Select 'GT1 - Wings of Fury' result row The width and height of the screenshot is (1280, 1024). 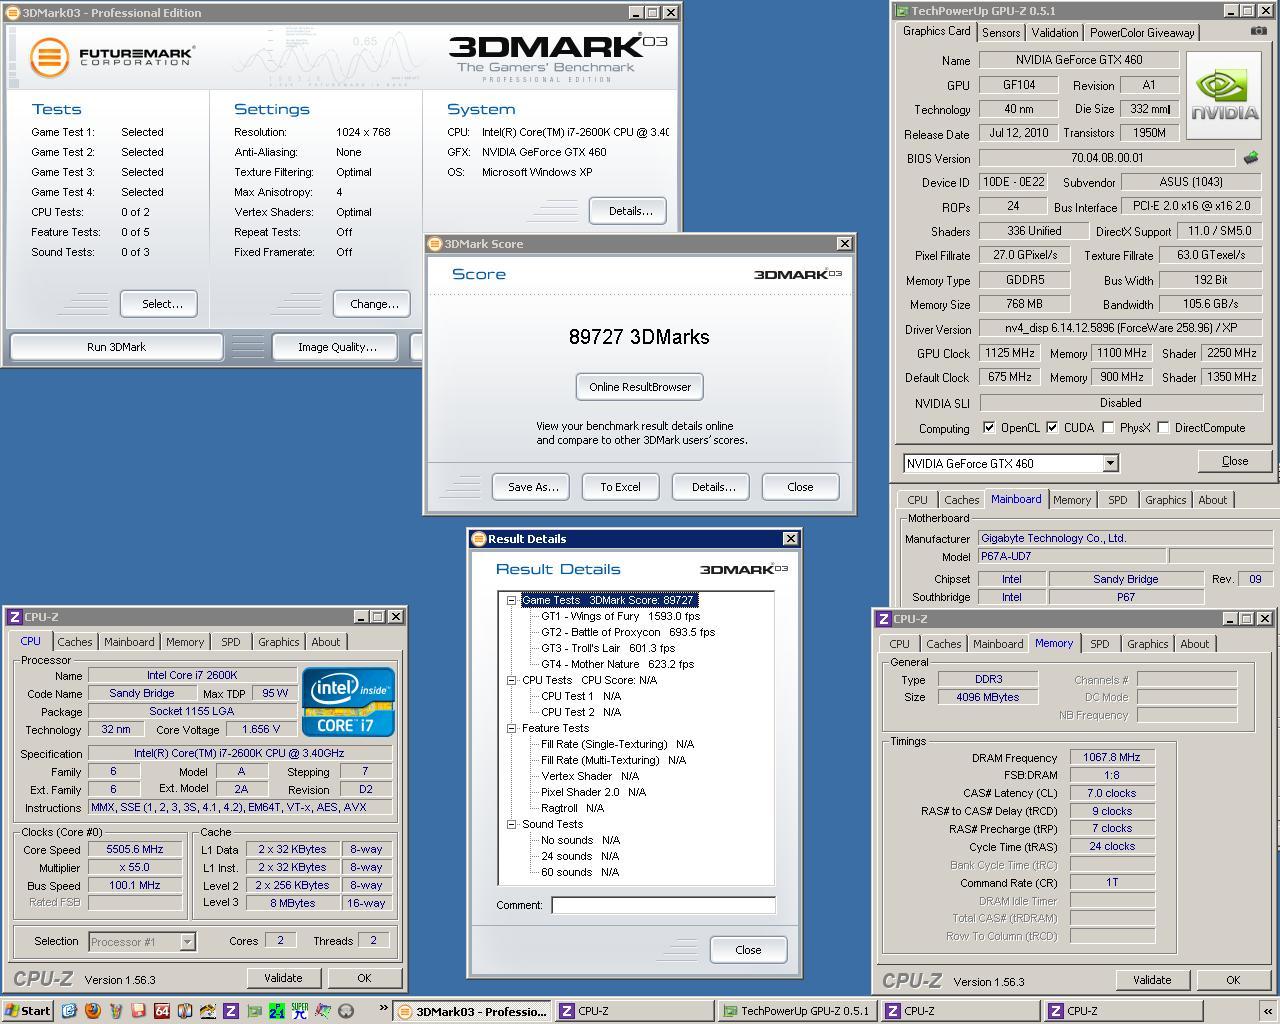[x=620, y=616]
